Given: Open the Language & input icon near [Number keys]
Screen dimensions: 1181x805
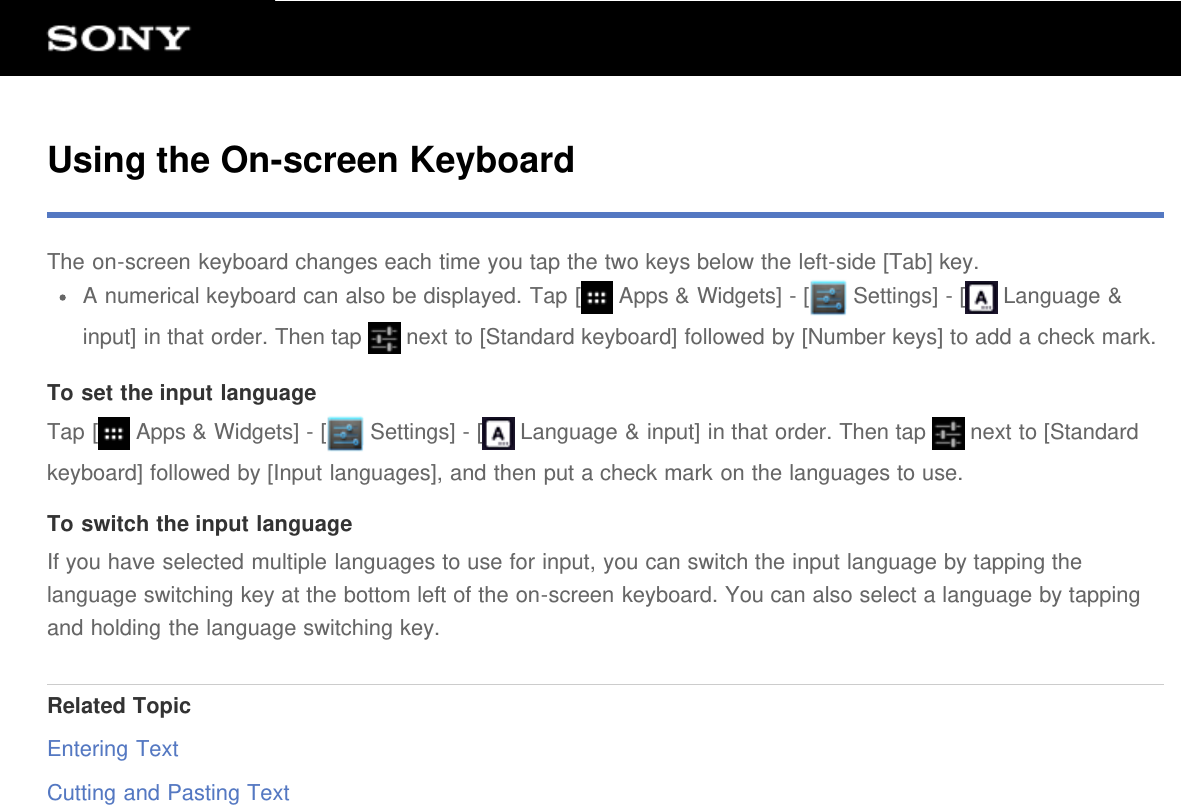Looking at the screenshot, I should 981,296.
